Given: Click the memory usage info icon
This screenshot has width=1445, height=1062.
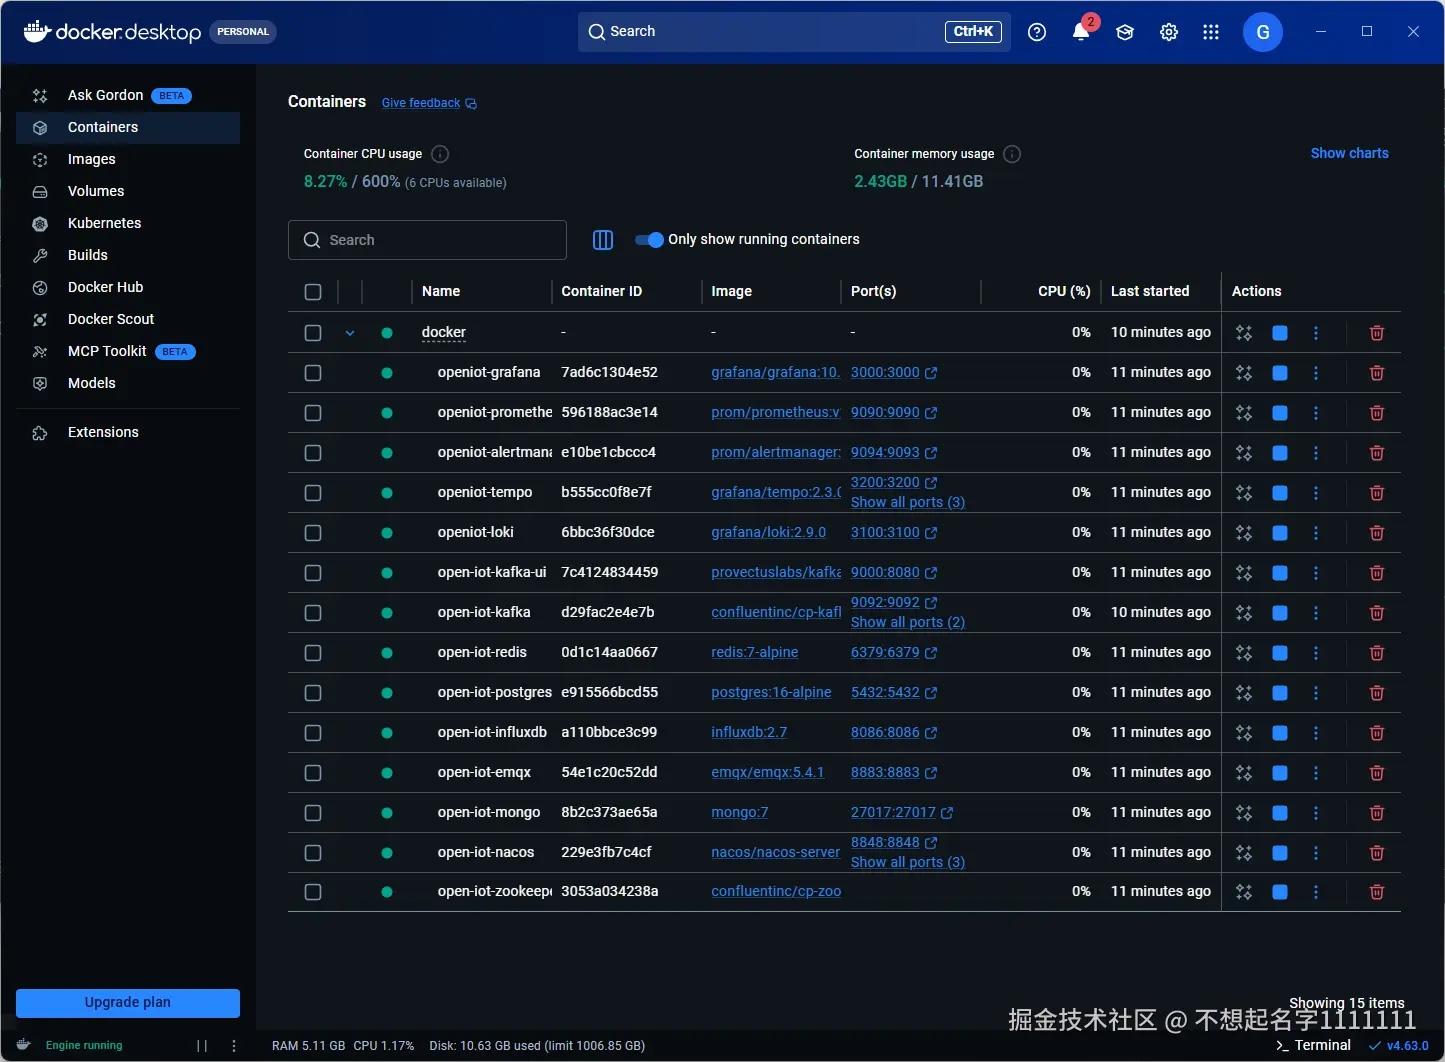Looking at the screenshot, I should click(x=1012, y=154).
